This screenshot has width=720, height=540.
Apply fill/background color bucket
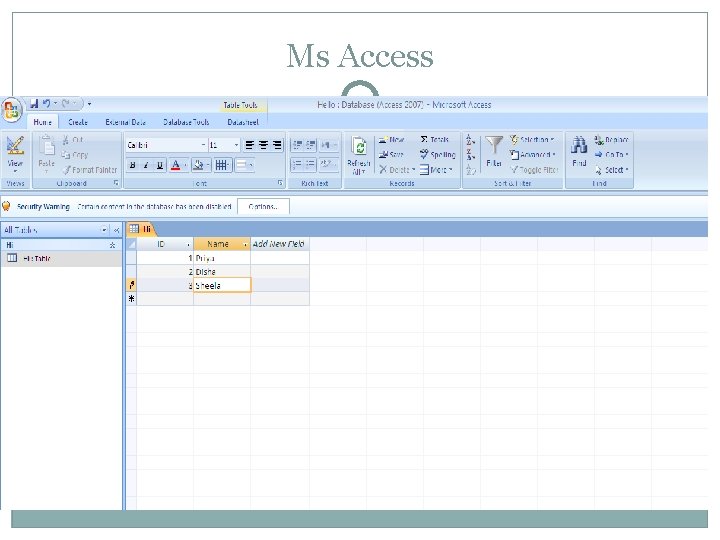[x=198, y=165]
